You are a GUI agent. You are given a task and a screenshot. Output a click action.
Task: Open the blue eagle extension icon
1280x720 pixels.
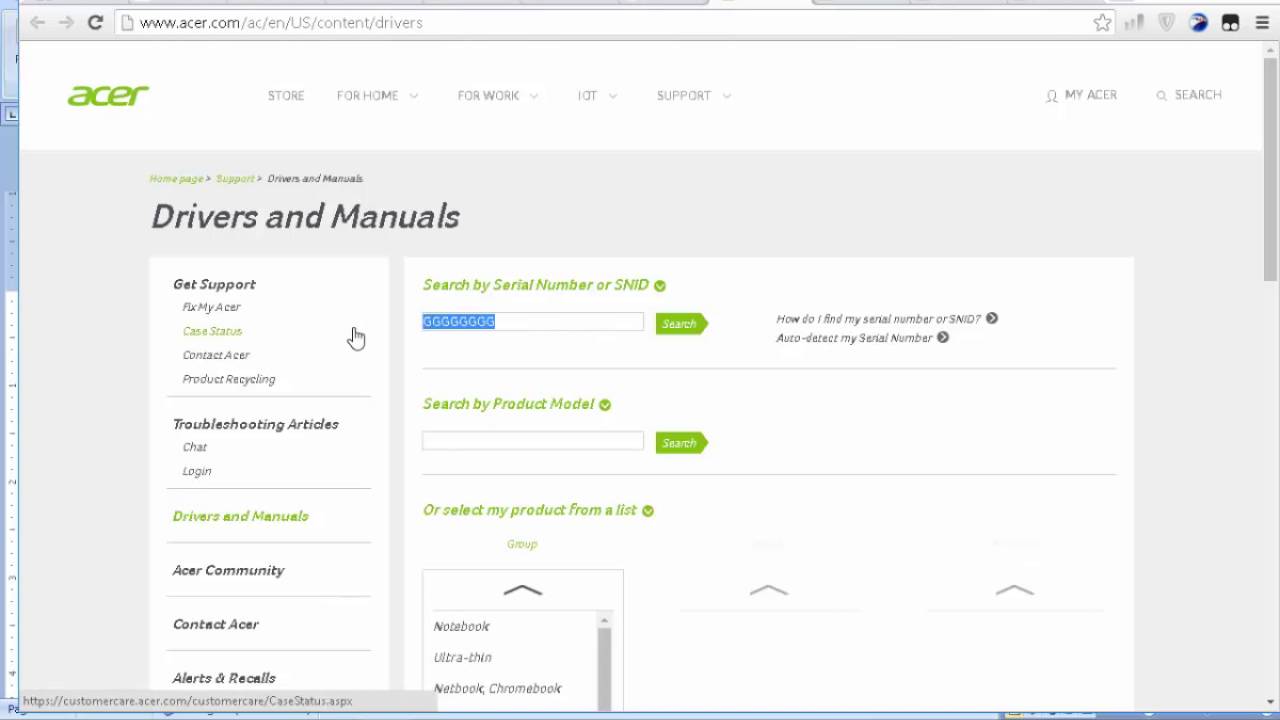click(x=1198, y=22)
